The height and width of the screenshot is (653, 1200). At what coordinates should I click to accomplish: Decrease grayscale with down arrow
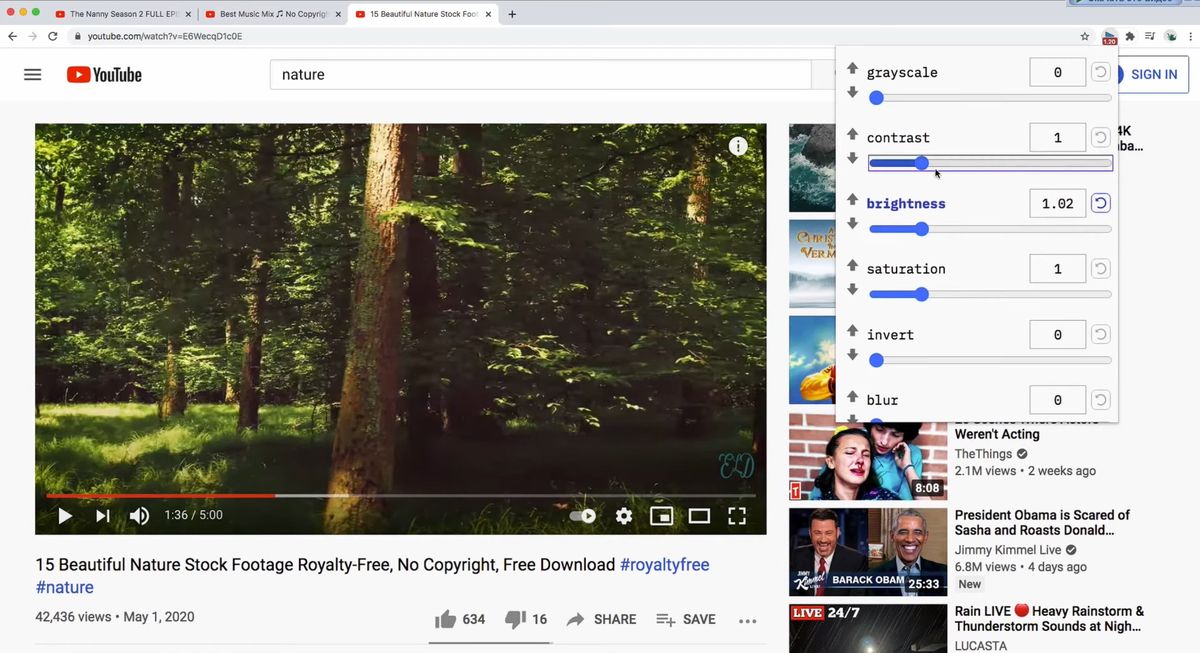pos(852,92)
